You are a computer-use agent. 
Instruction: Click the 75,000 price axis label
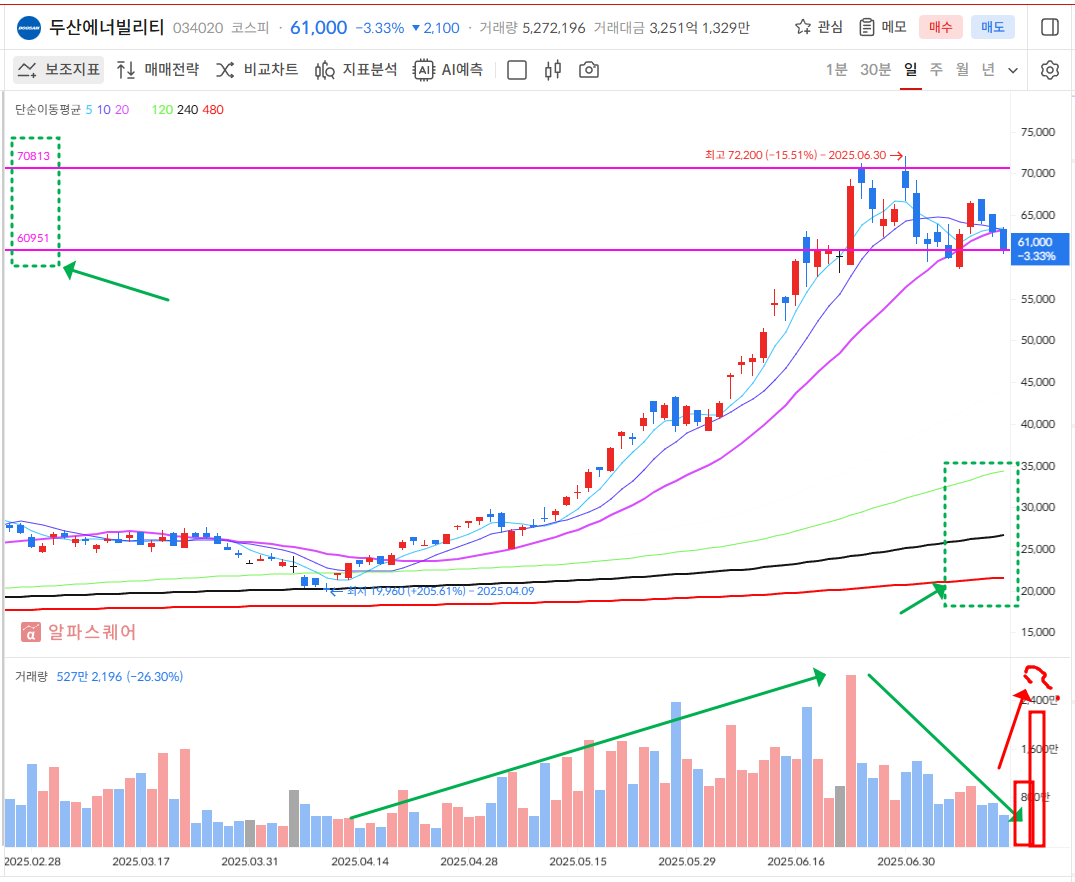click(x=1038, y=132)
